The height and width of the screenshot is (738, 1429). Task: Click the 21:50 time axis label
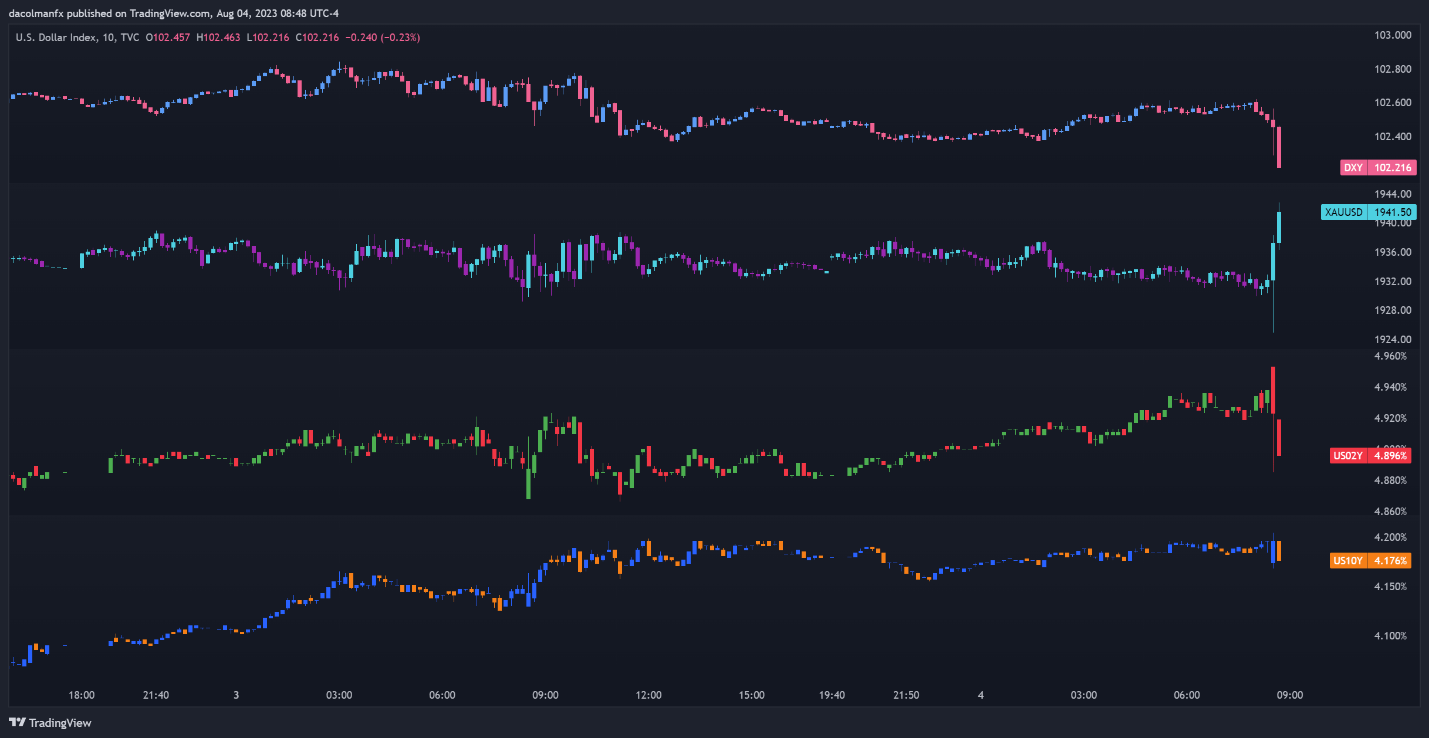[x=907, y=695]
